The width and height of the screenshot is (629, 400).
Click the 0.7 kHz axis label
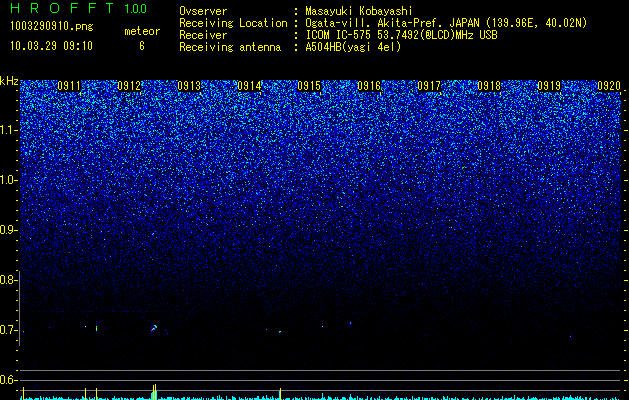click(x=7, y=330)
